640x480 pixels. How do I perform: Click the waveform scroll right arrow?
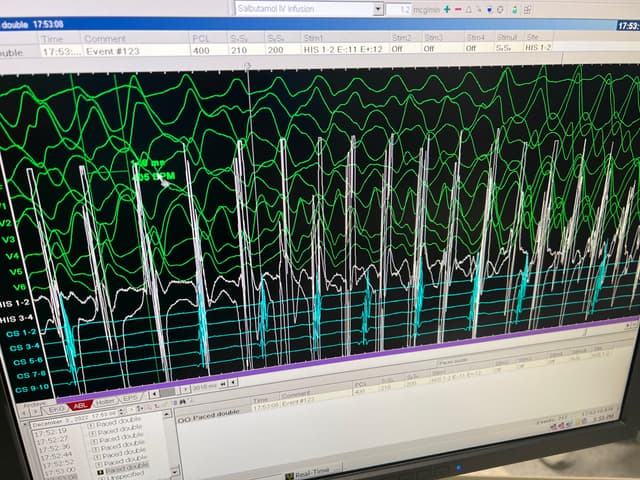[x=185, y=389]
